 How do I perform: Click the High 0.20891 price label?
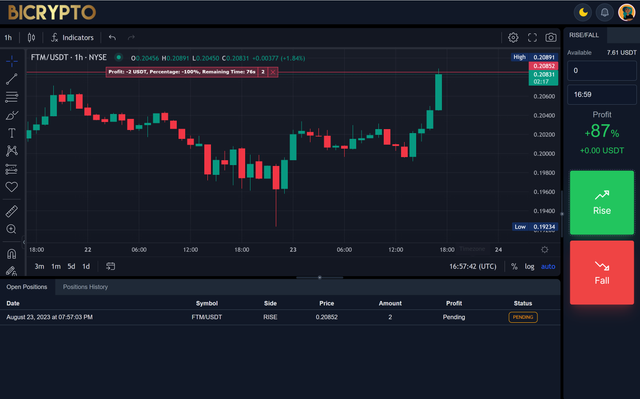(x=534, y=57)
